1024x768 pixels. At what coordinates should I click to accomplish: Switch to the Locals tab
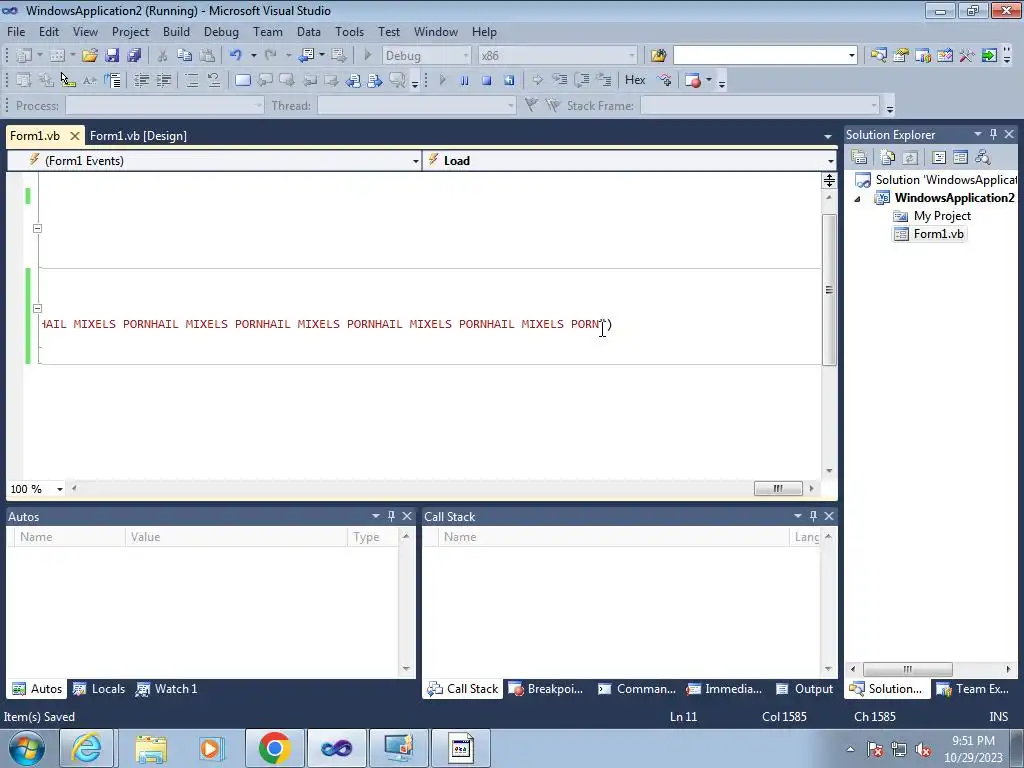(99, 688)
